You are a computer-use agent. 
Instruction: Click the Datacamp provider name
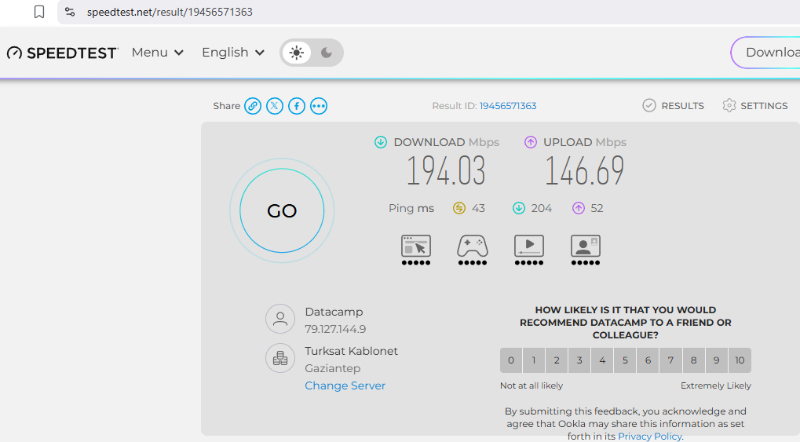coord(334,312)
